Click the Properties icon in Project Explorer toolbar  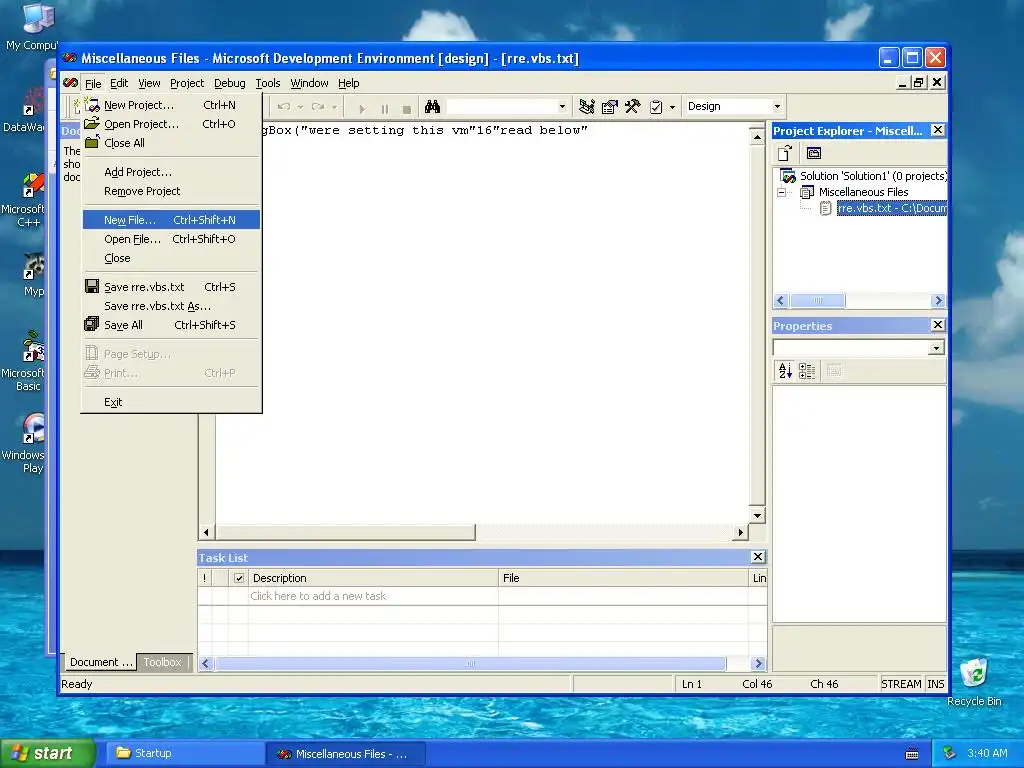coord(814,153)
